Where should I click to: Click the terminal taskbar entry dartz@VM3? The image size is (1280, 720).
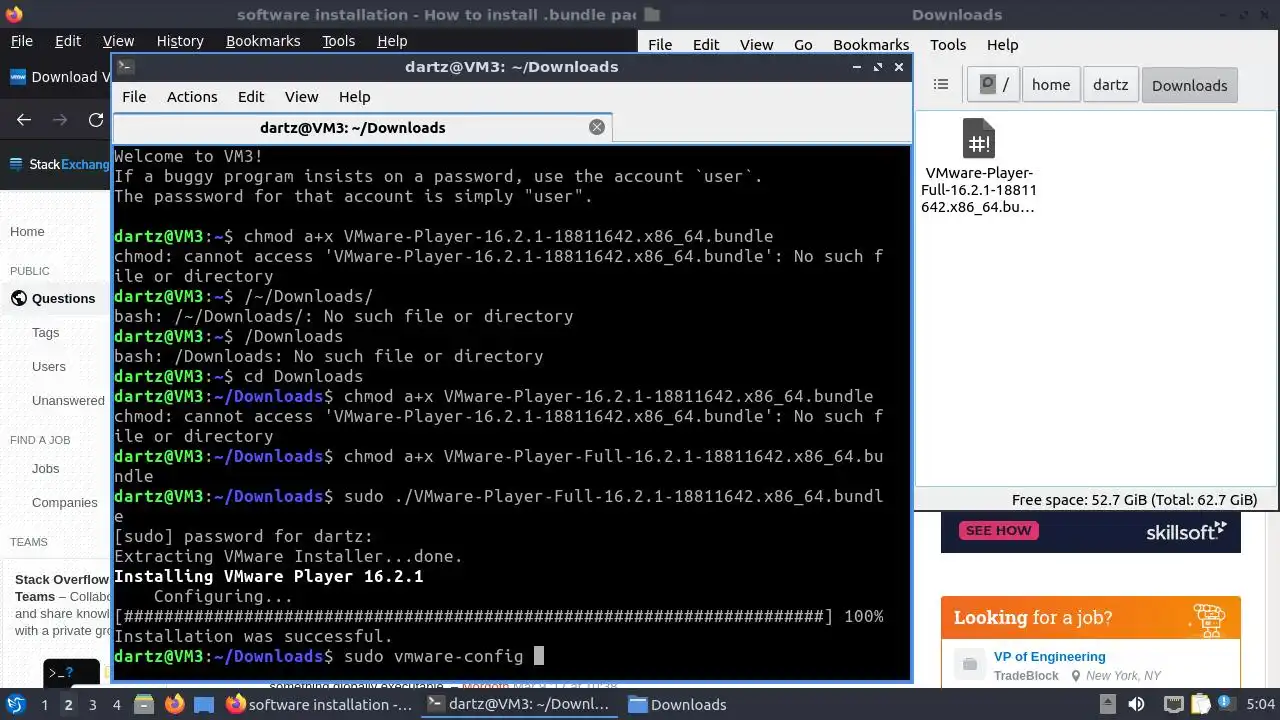coord(519,704)
